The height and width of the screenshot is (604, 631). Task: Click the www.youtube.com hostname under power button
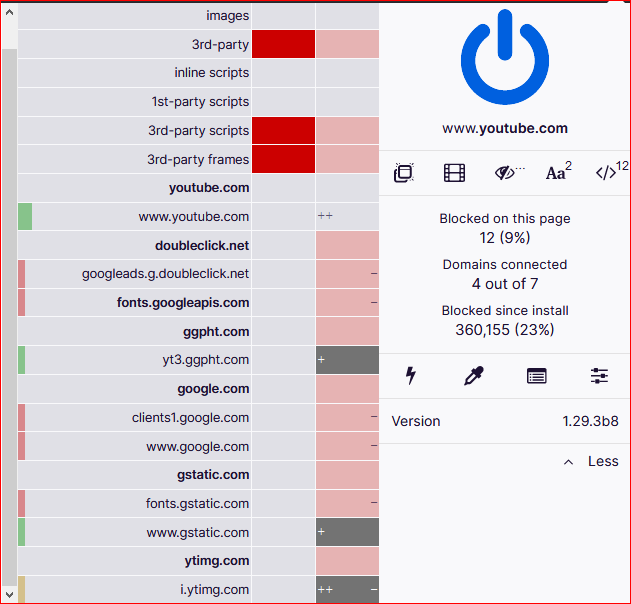point(505,128)
